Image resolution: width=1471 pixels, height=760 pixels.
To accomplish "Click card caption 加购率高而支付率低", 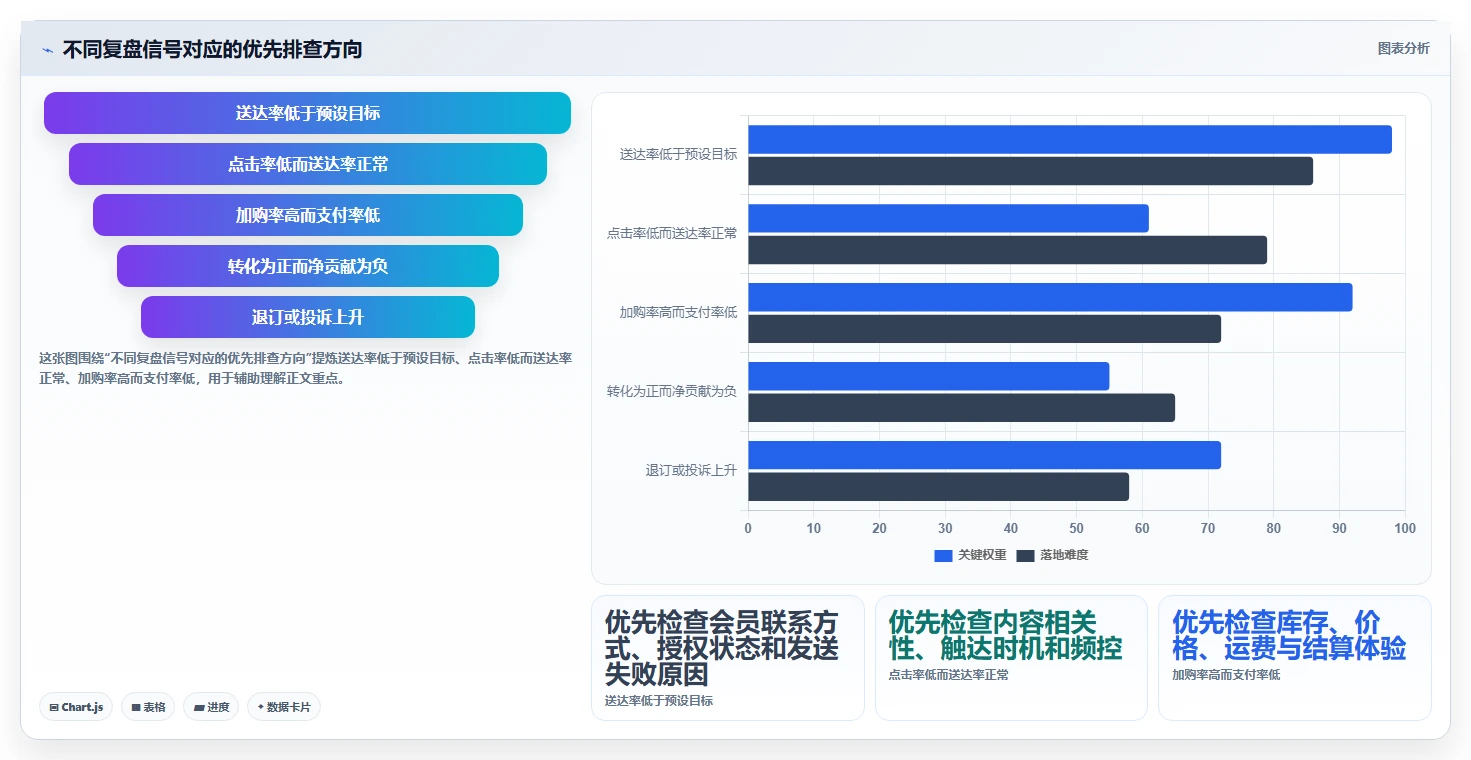I will tap(1226, 675).
